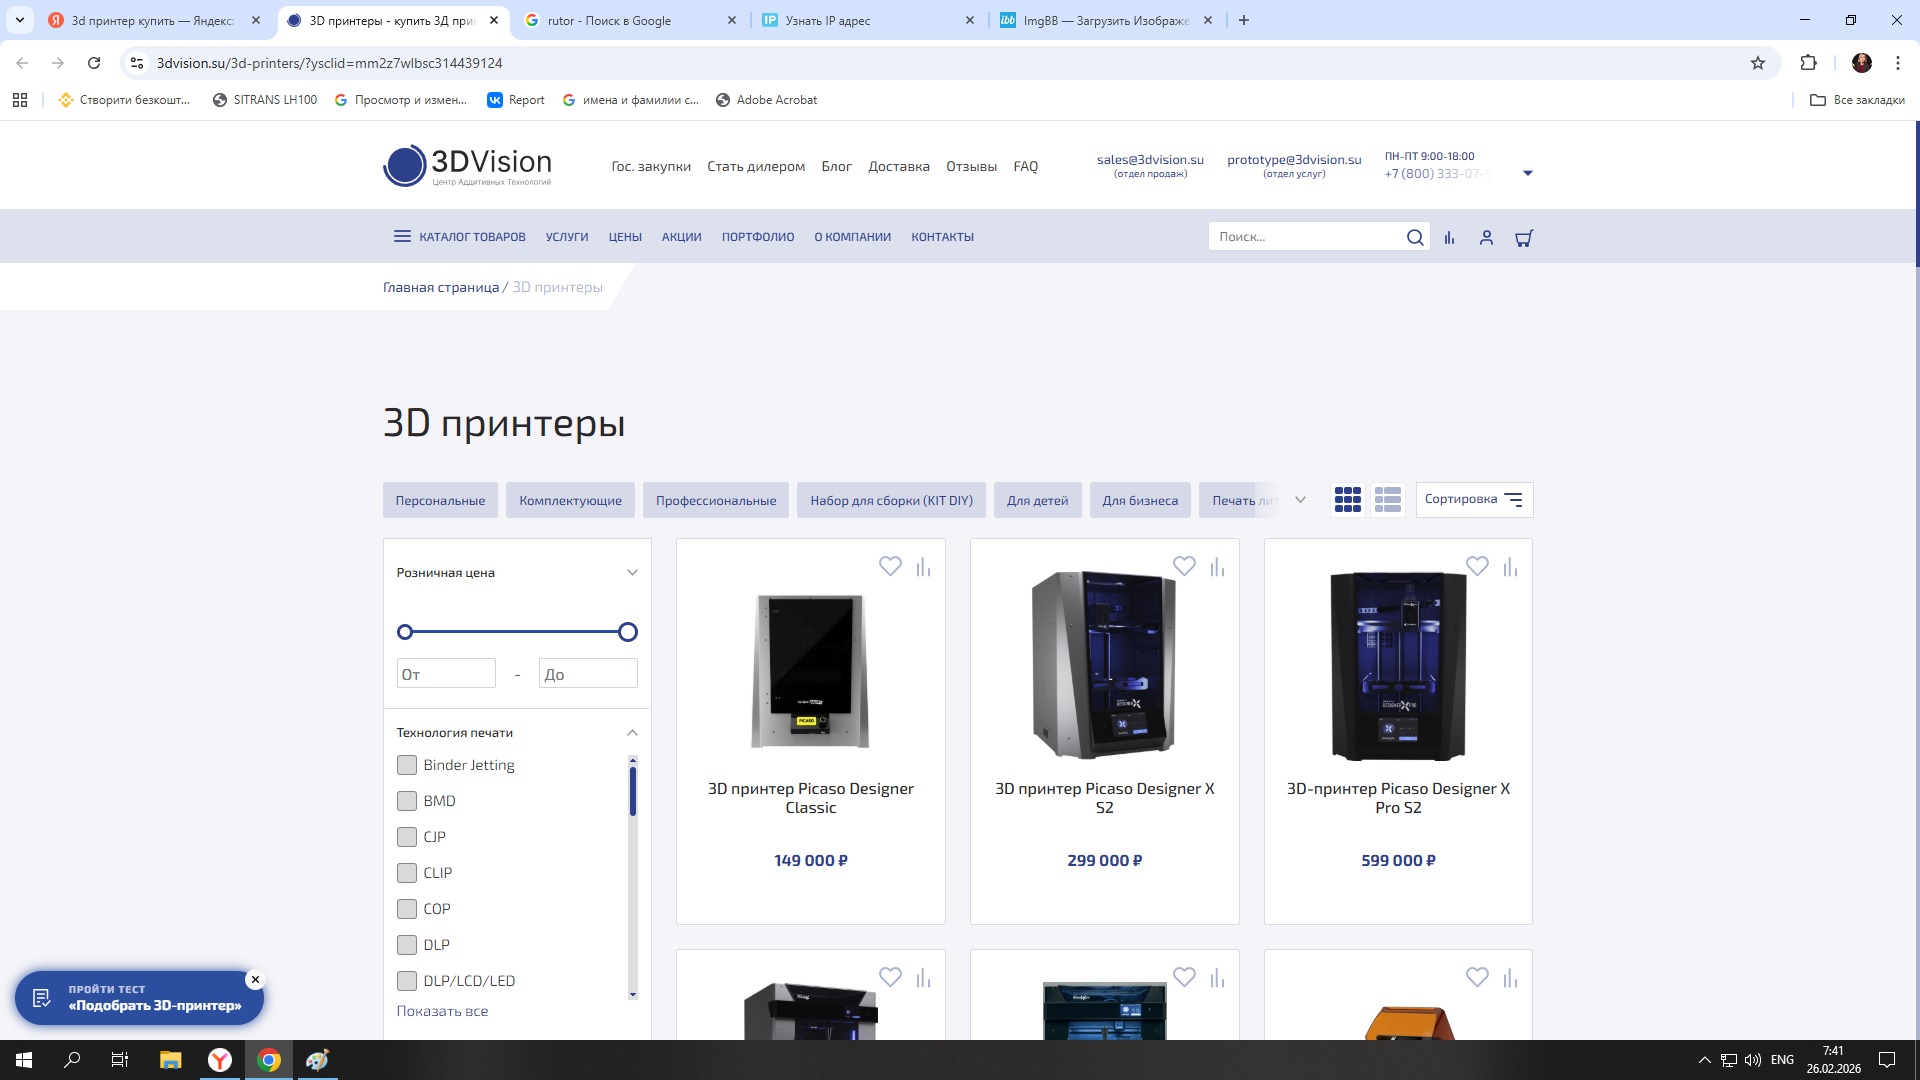Collapse the Технология печати section

632,733
